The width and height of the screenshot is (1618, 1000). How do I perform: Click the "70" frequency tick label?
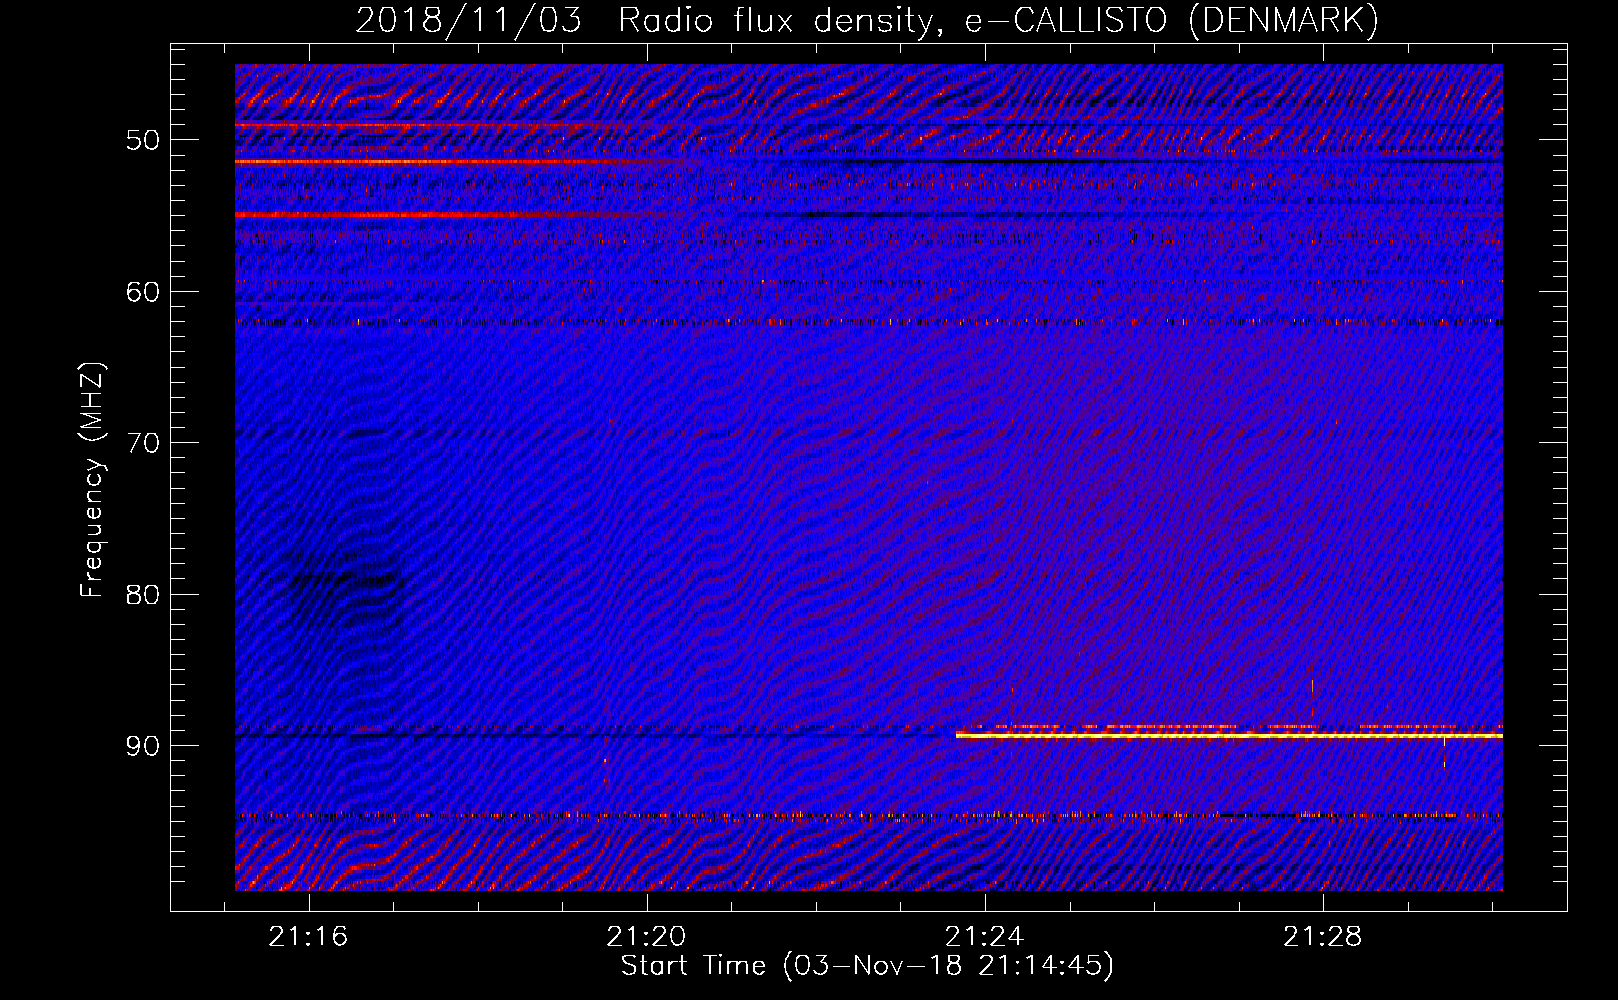(x=142, y=443)
